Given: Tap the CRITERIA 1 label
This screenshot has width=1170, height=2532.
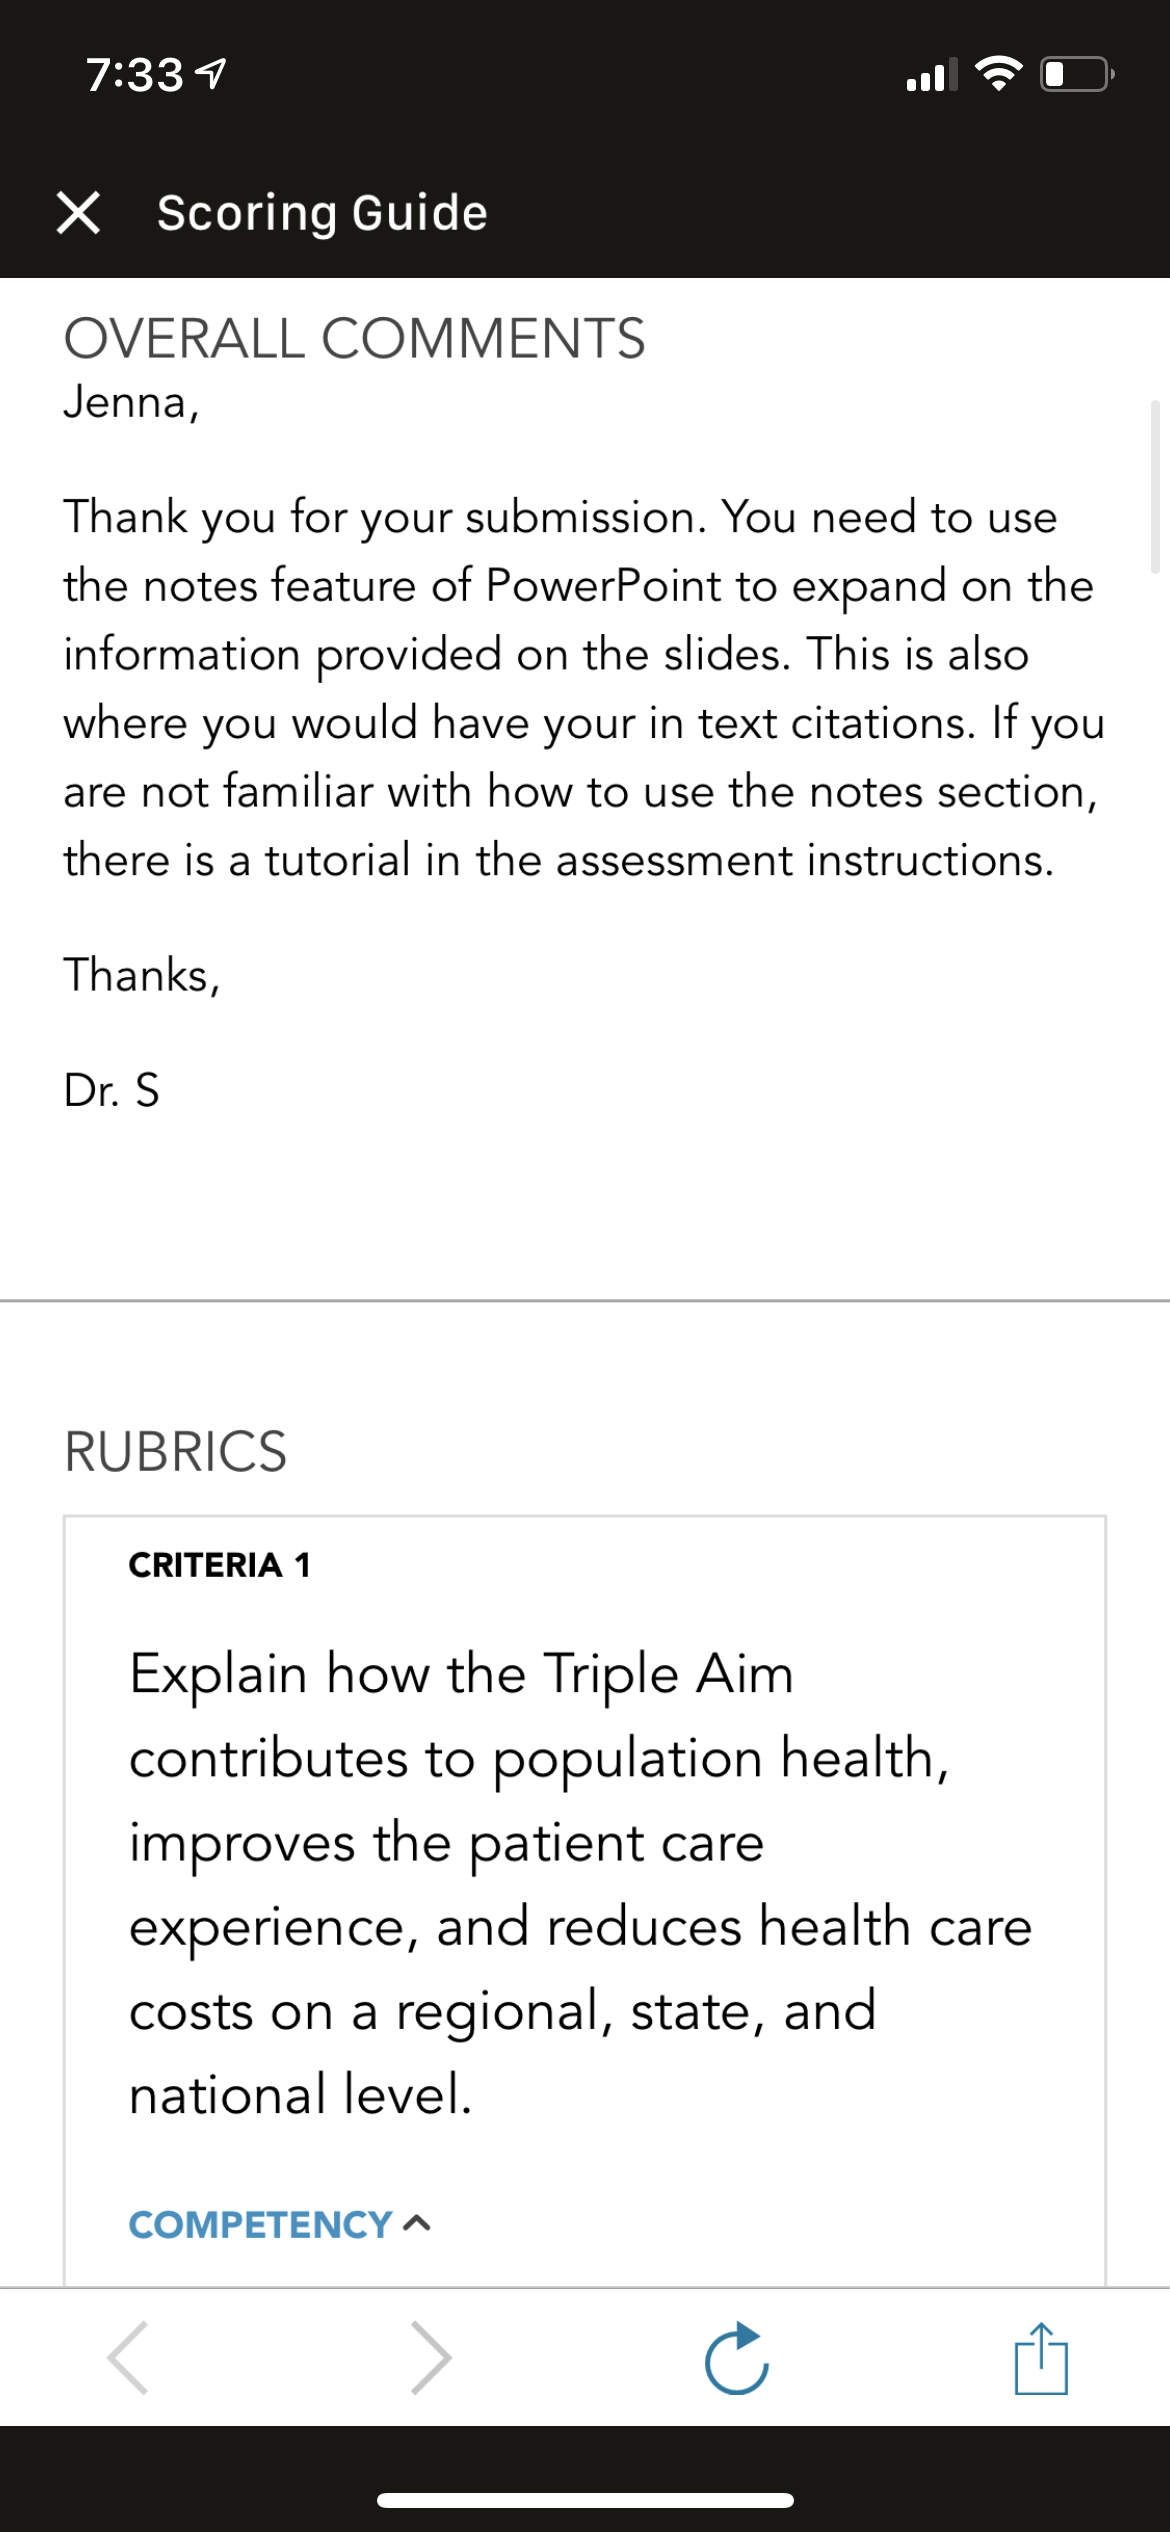Looking at the screenshot, I should (219, 1564).
